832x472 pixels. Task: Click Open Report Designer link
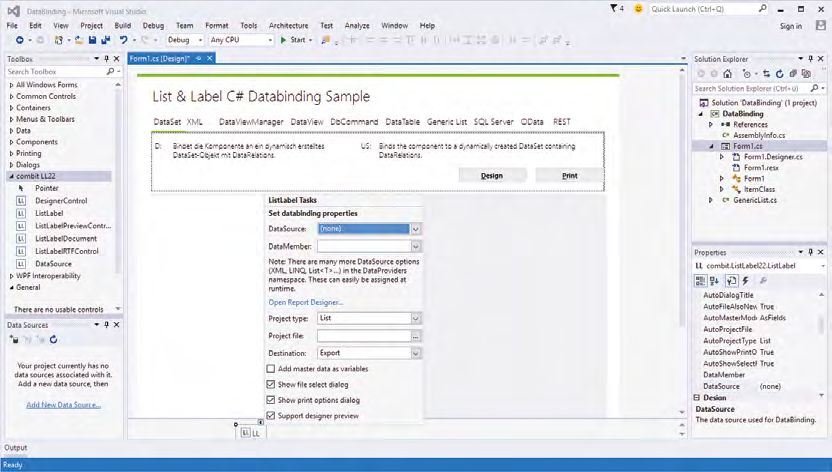coord(306,302)
